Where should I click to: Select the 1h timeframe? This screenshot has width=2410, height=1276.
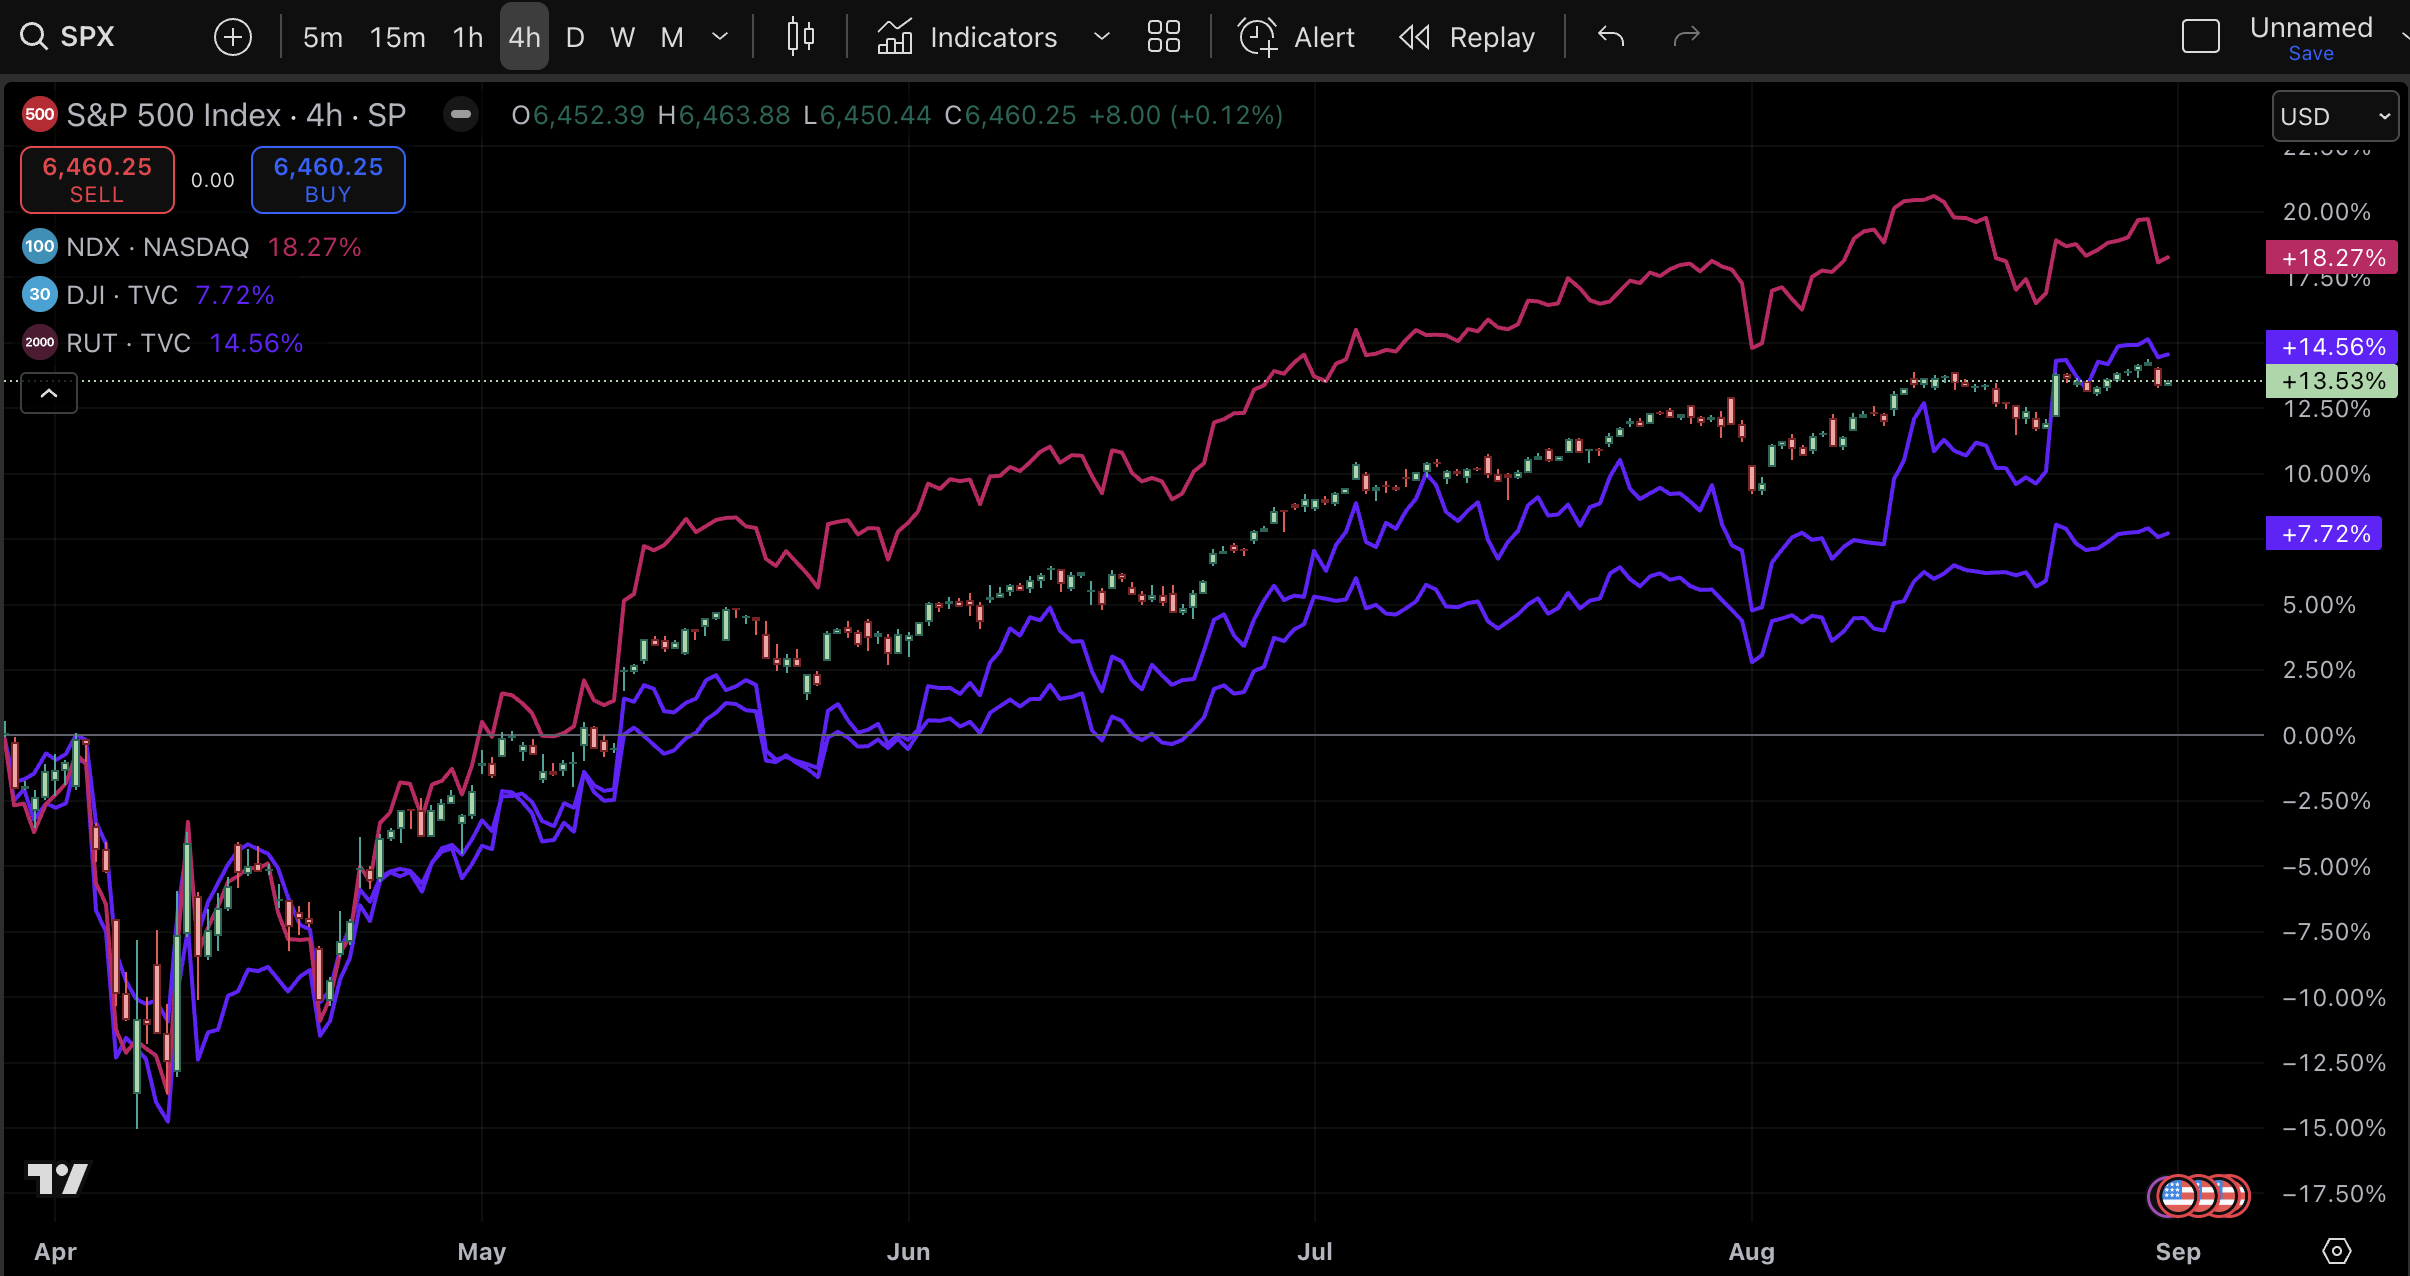click(x=467, y=37)
